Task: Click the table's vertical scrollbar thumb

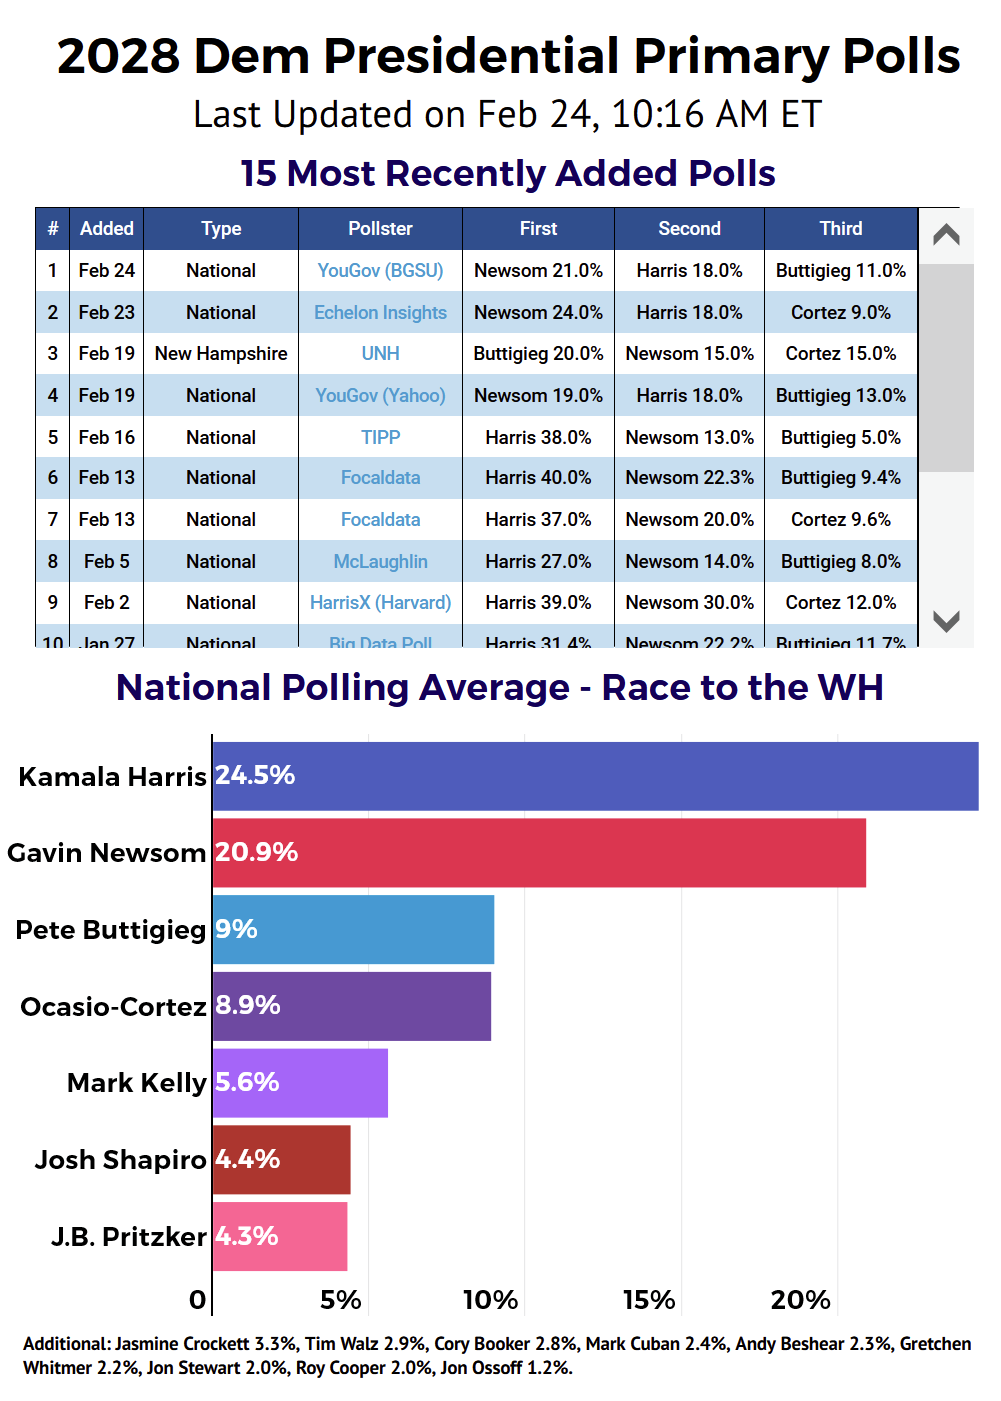Action: point(945,367)
